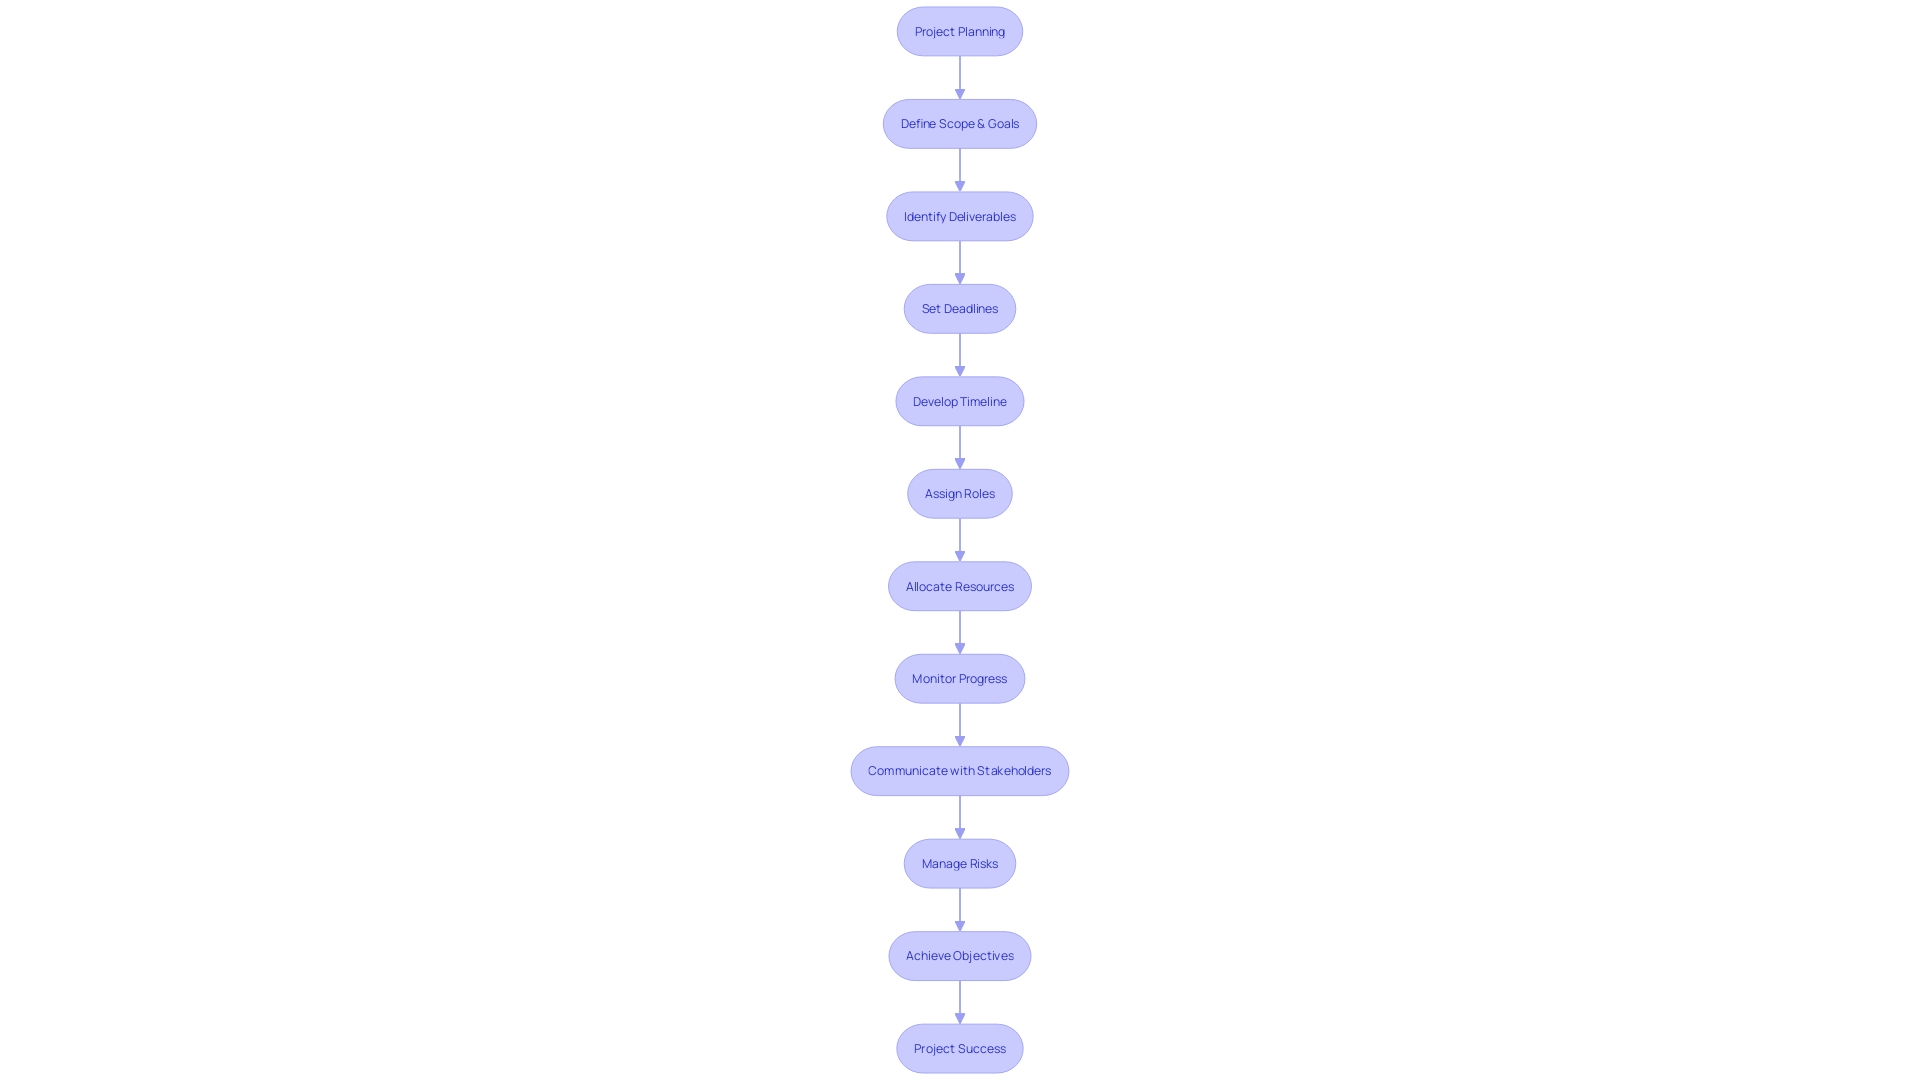Click the Identify Deliverables node
Screen dimensions: 1920x1080
[x=959, y=215]
